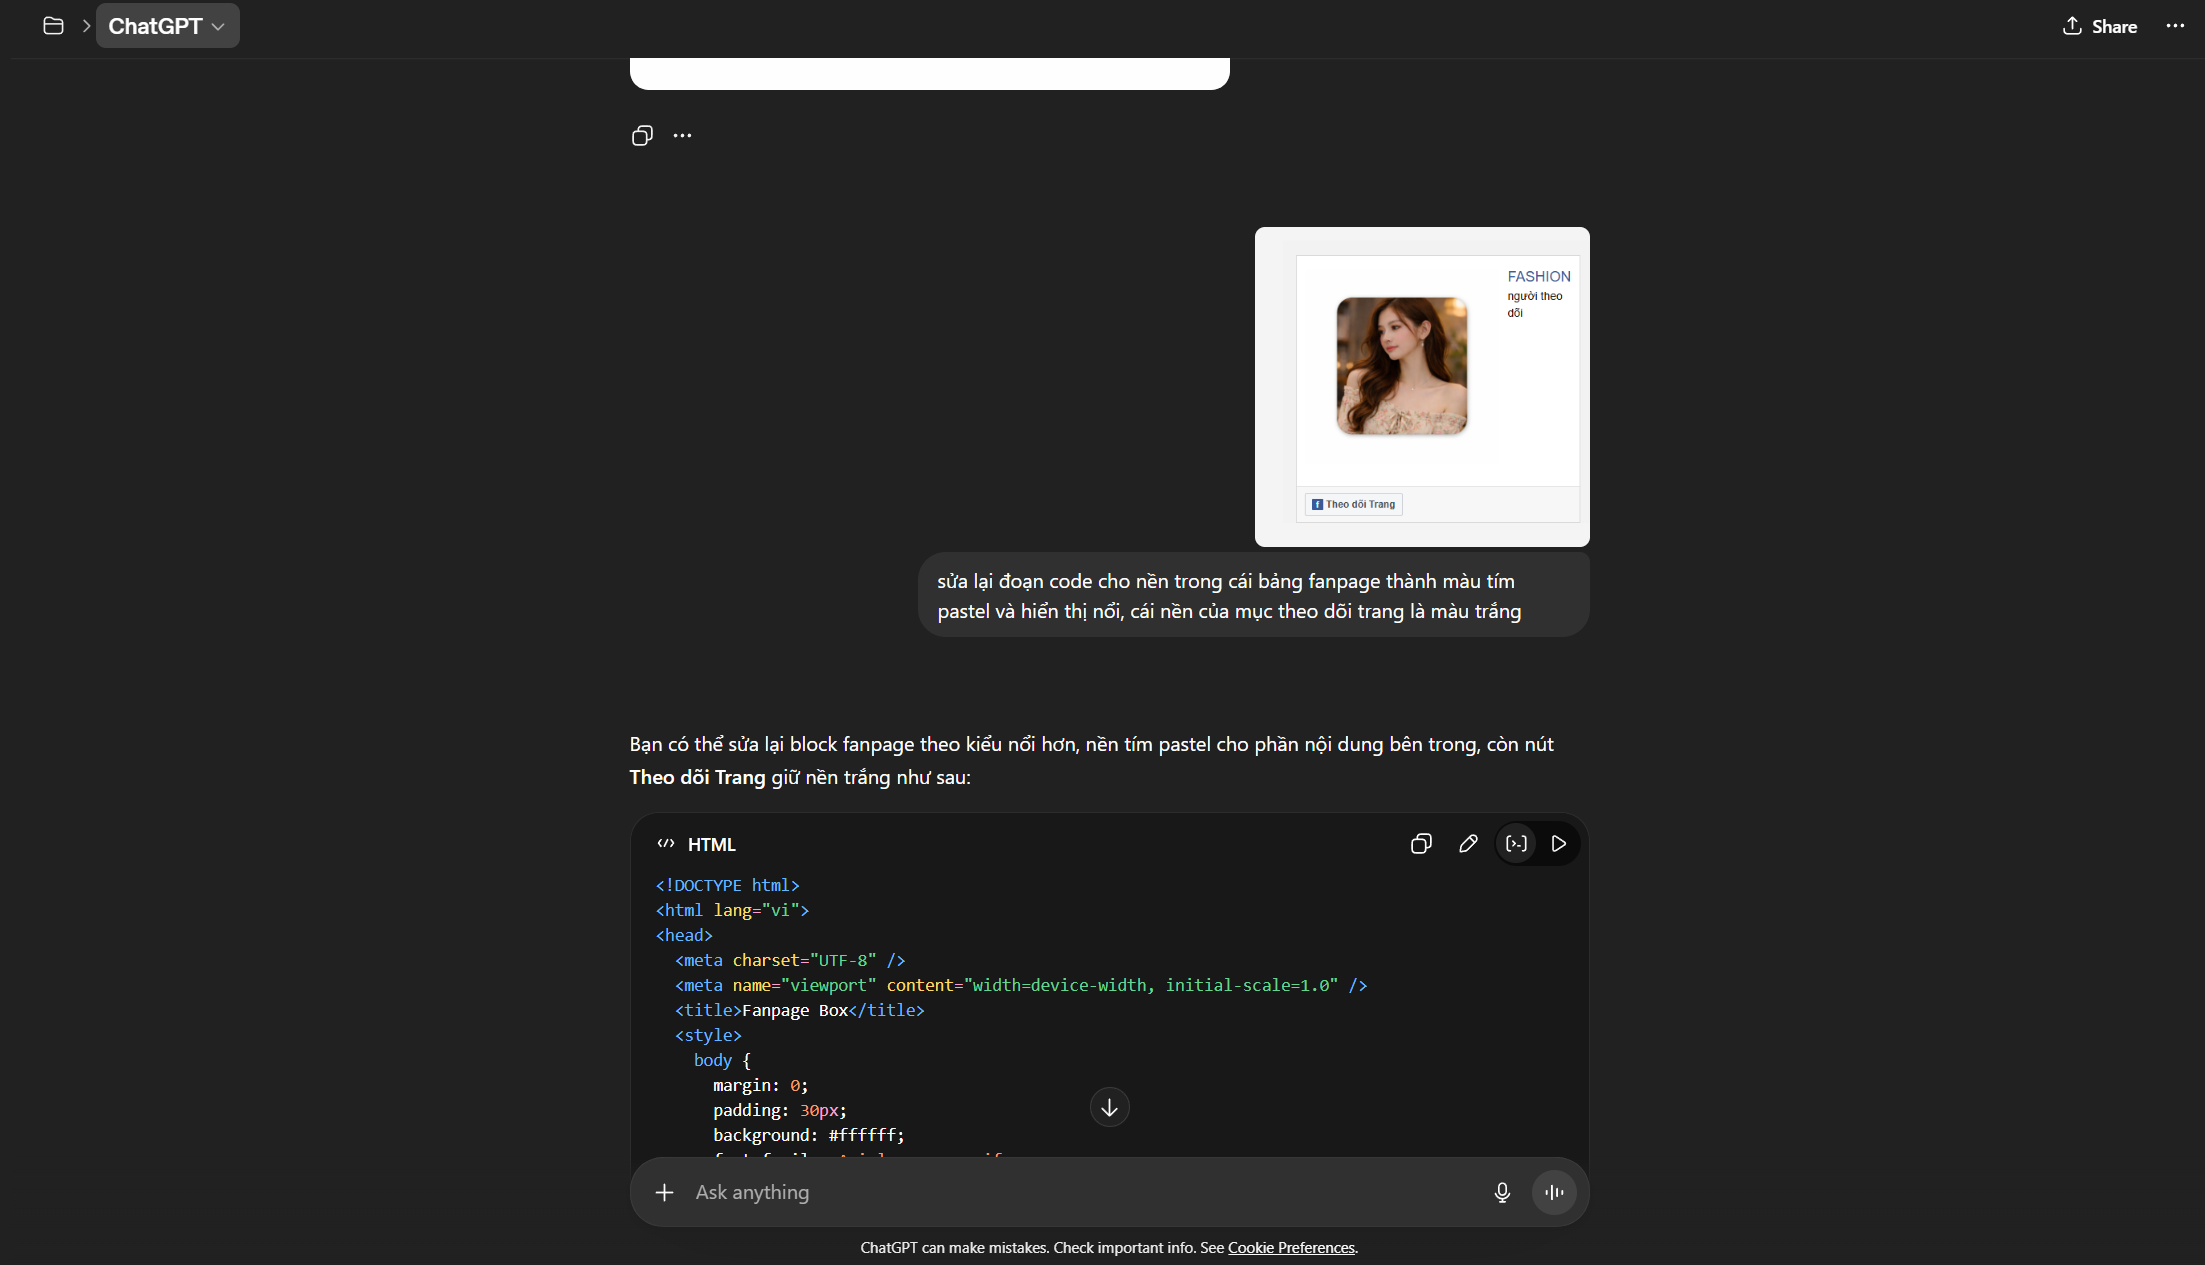
Task: Open more options below the previous message
Action: (682, 135)
